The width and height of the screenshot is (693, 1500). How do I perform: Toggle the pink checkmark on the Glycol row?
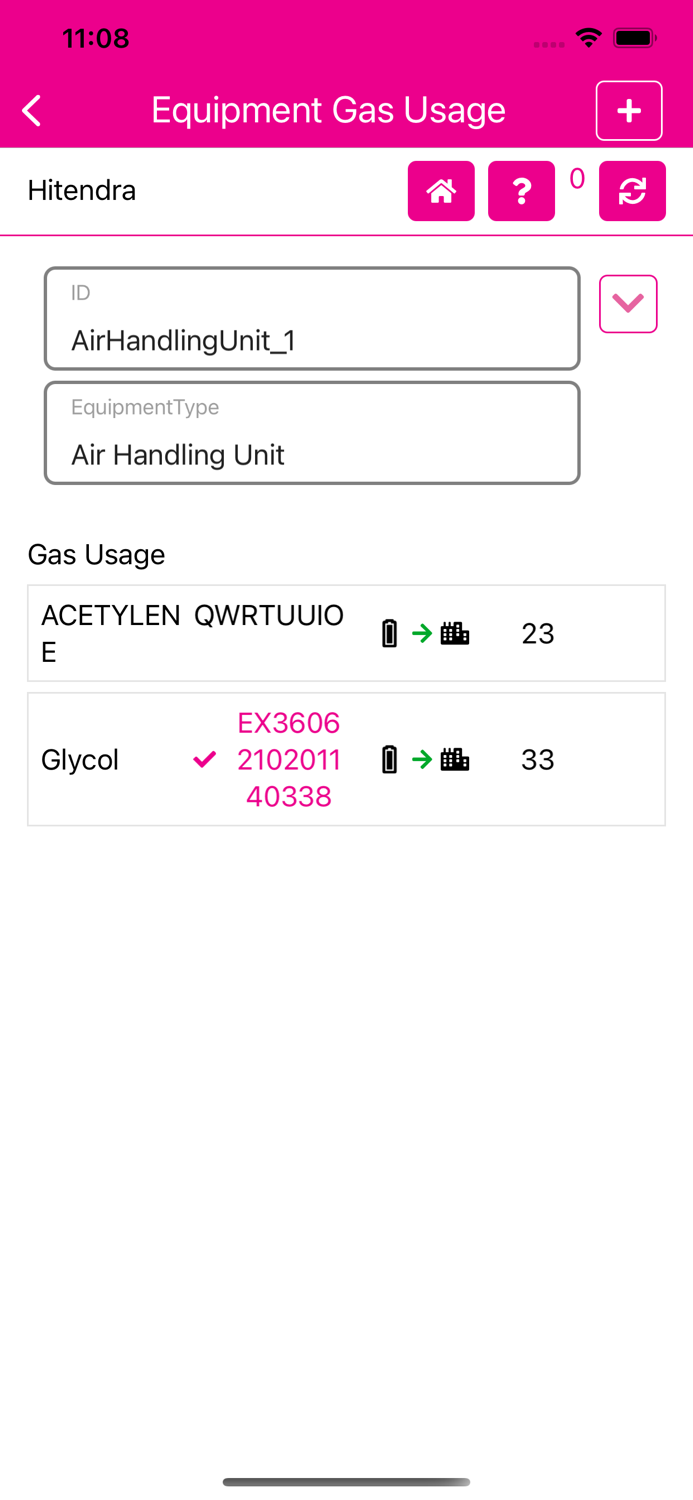coord(204,759)
